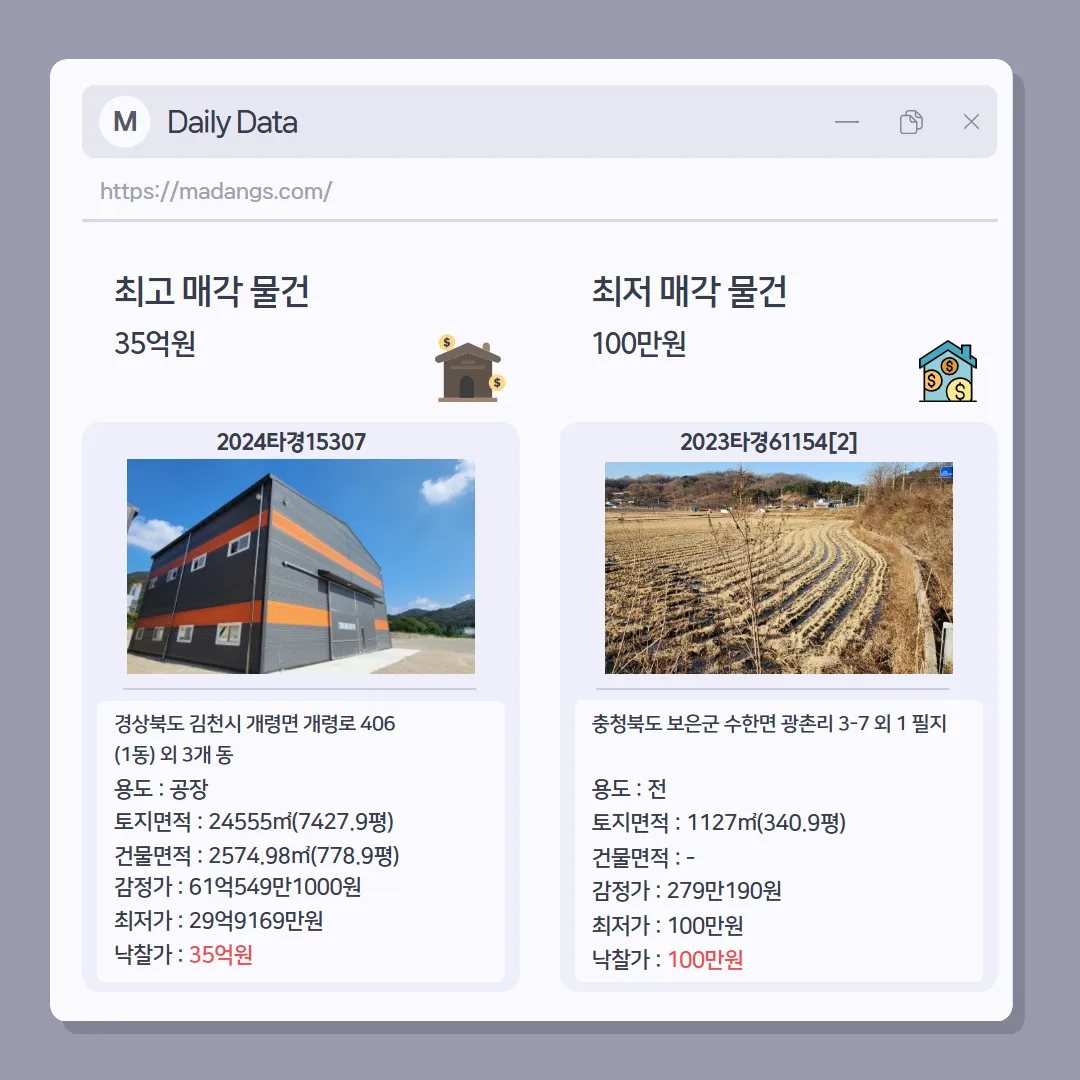Click the Daily Data title
Viewport: 1080px width, 1080px height.
(x=232, y=122)
